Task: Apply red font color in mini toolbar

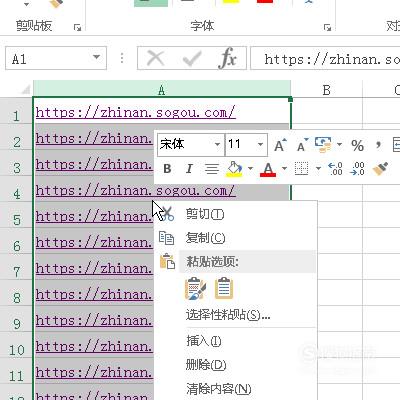Action: pyautogui.click(x=268, y=169)
